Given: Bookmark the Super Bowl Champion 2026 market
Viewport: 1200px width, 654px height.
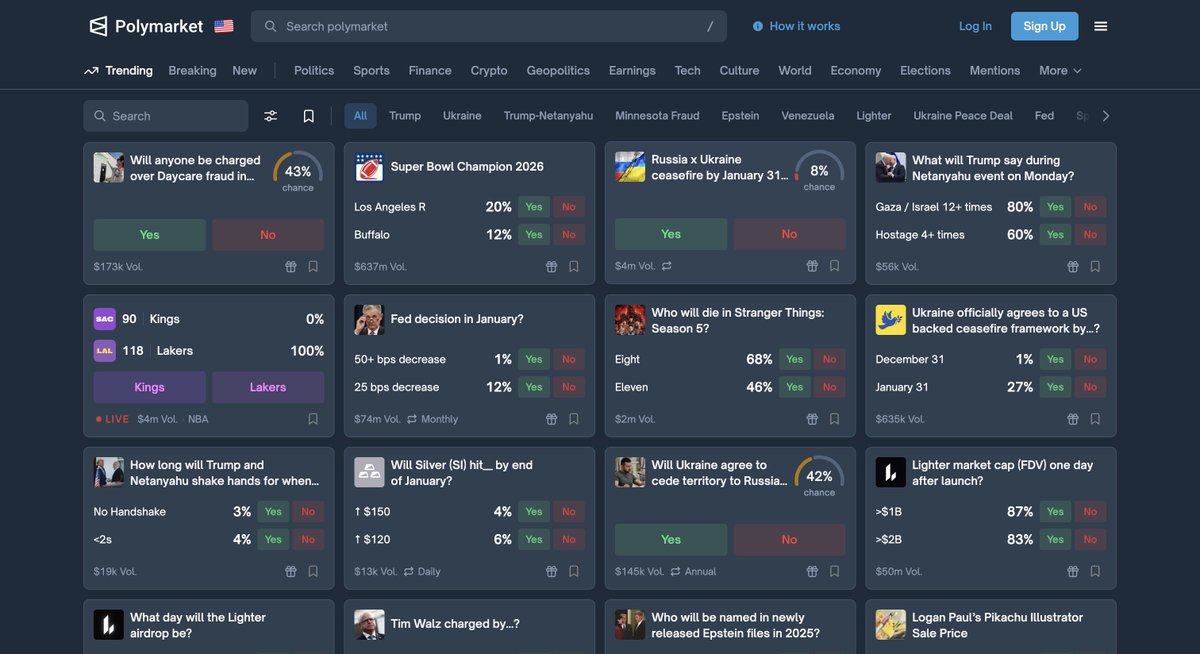Looking at the screenshot, I should [x=574, y=267].
